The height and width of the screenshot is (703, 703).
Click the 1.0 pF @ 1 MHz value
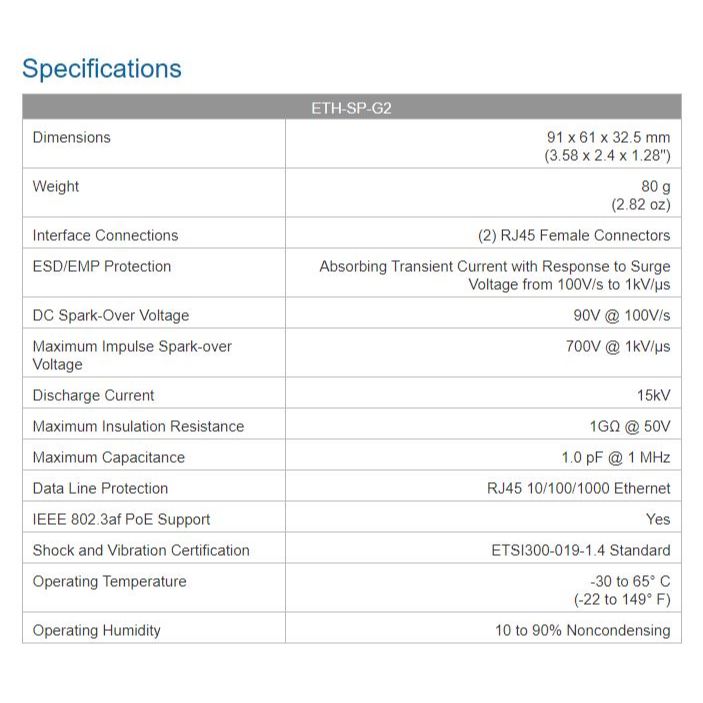click(x=616, y=457)
